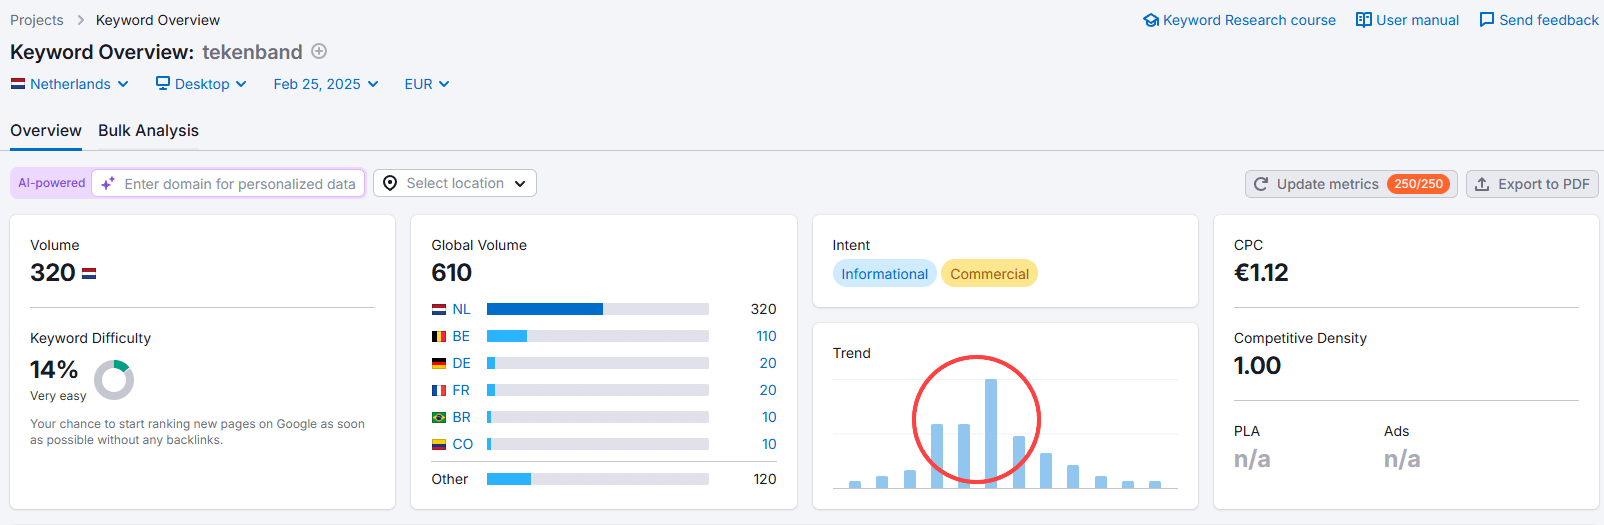This screenshot has width=1604, height=525.
Task: Focus the Enter domain input field
Action: pos(228,184)
